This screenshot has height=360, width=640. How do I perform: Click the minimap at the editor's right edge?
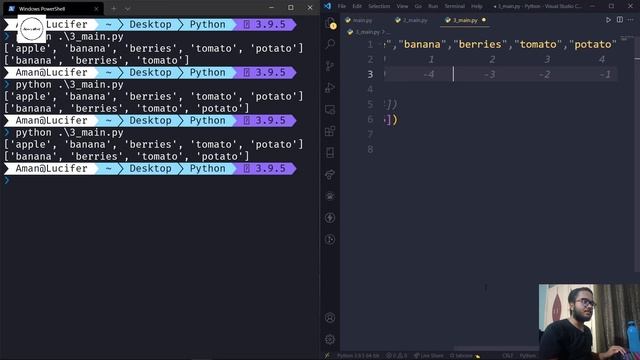coord(626,39)
